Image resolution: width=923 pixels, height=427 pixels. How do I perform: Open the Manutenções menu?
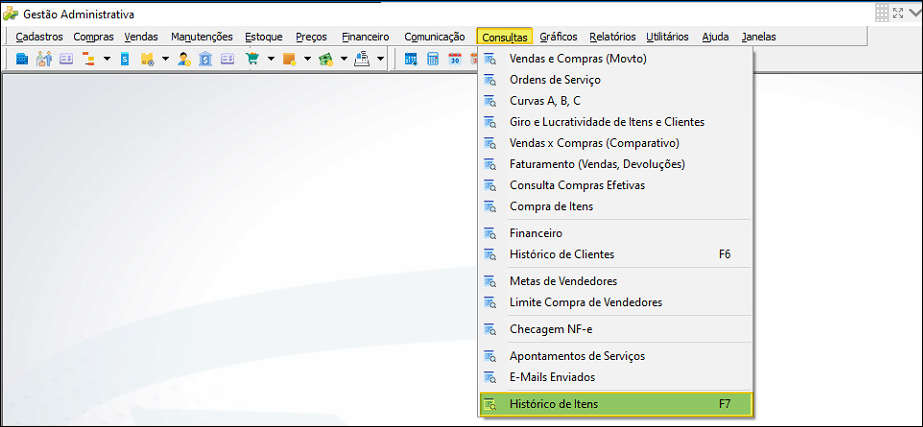click(202, 37)
